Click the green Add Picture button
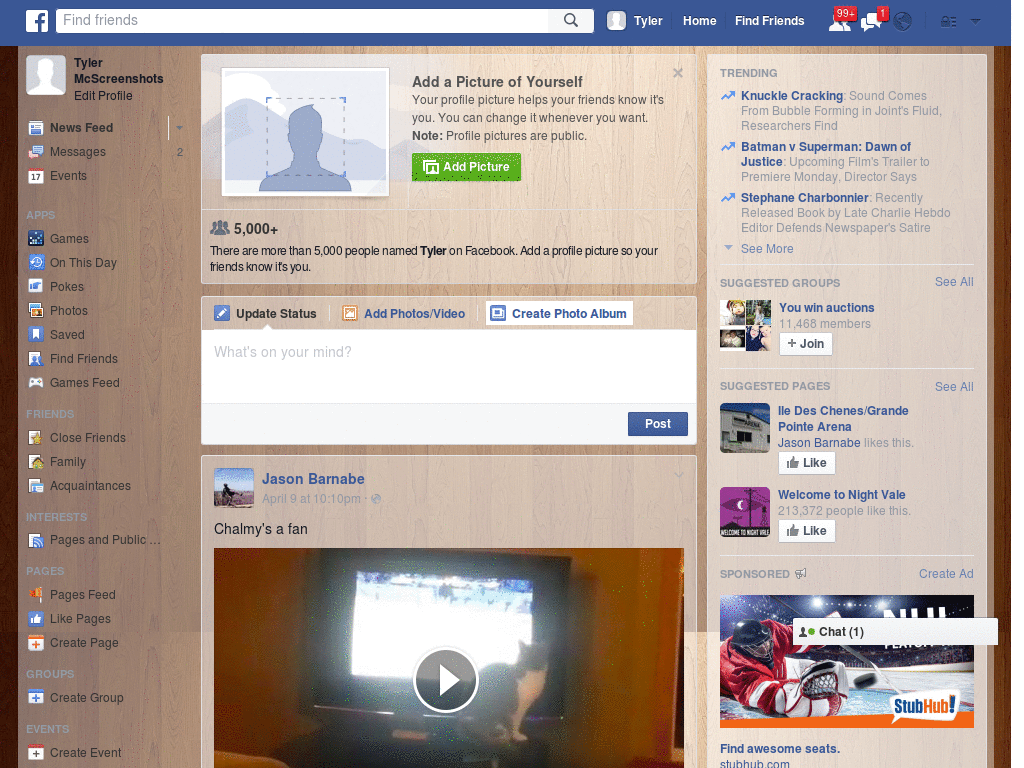This screenshot has width=1024, height=768. coord(466,167)
